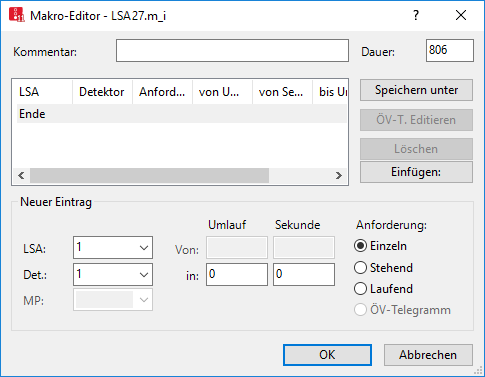
Task: Click the question mark help icon
Action: pyautogui.click(x=416, y=15)
